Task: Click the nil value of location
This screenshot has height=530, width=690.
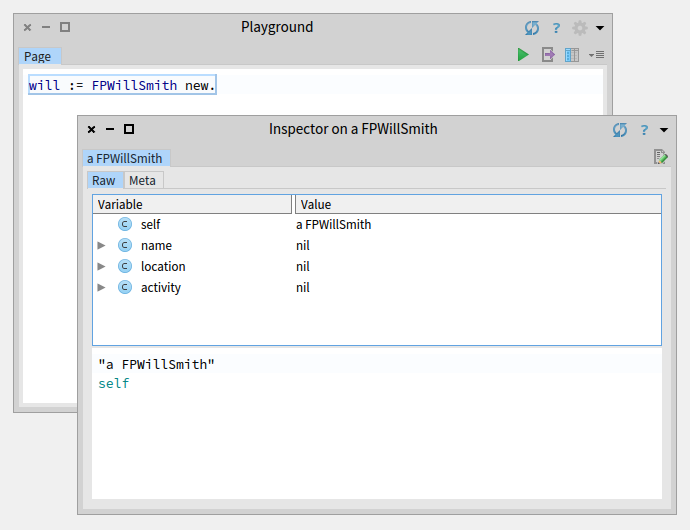Action: point(303,267)
